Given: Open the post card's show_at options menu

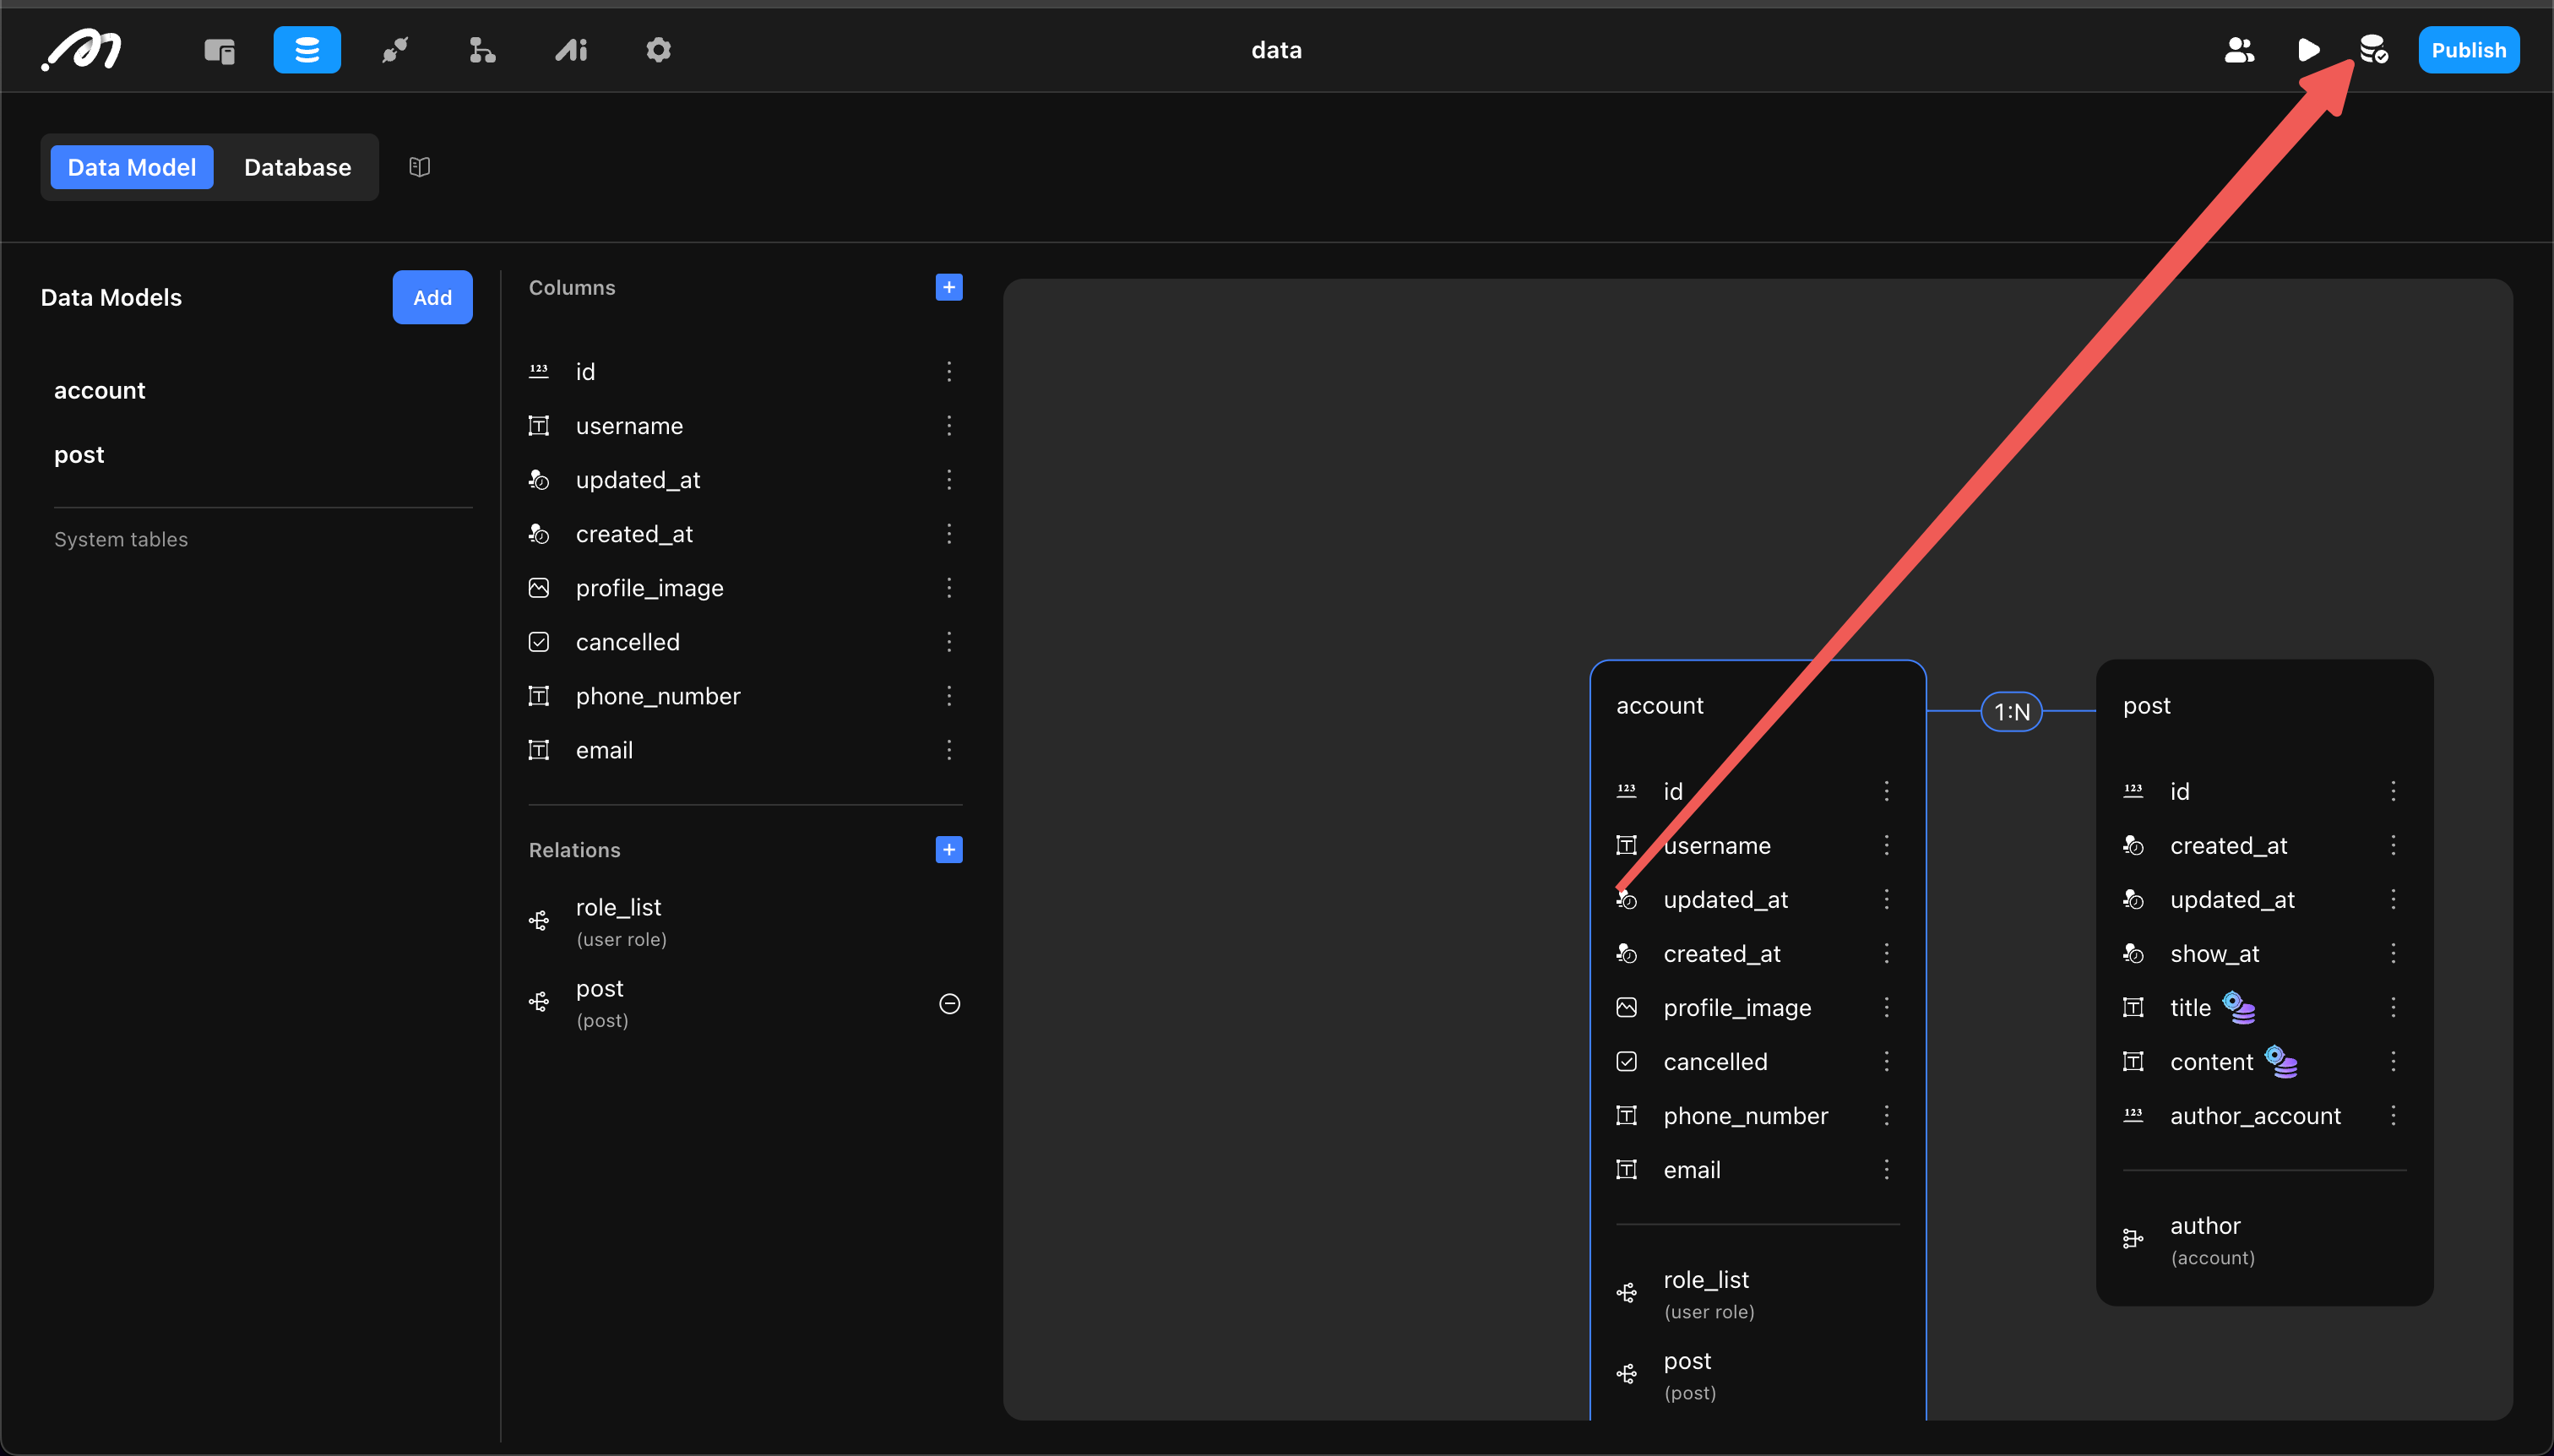Looking at the screenshot, I should pos(2394,953).
